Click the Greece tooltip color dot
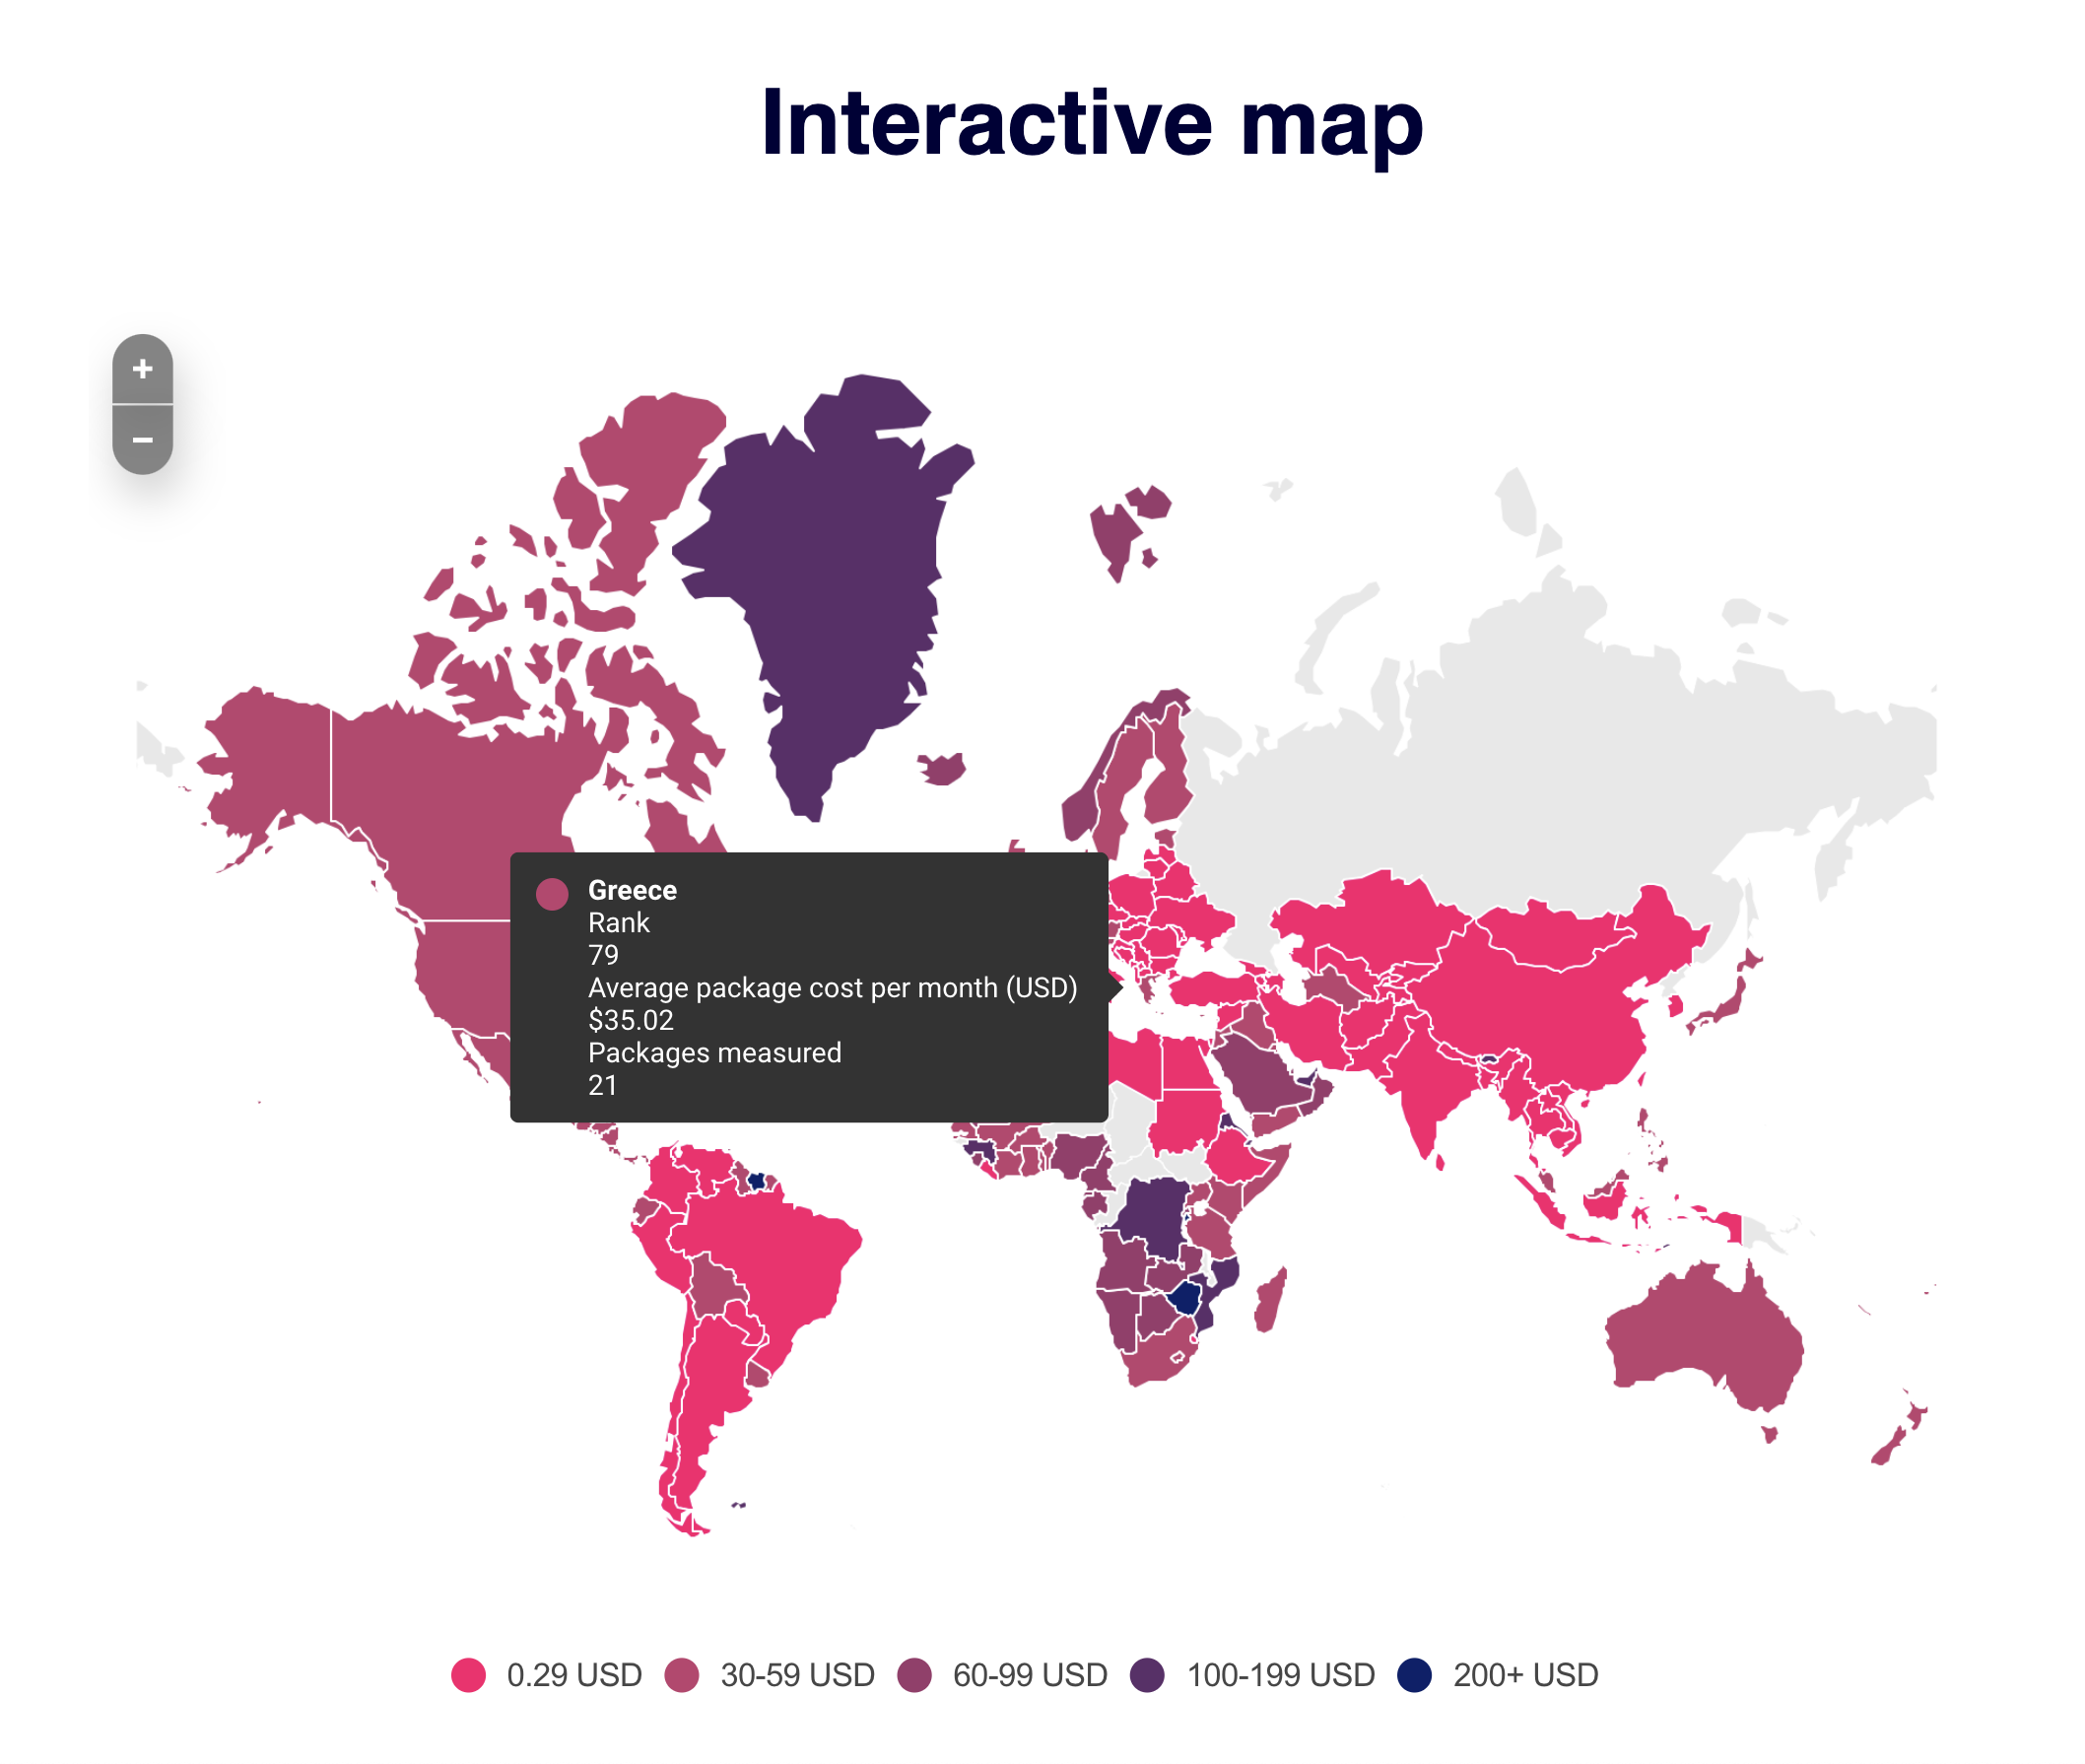This screenshot has width=2085, height=1764. (552, 894)
